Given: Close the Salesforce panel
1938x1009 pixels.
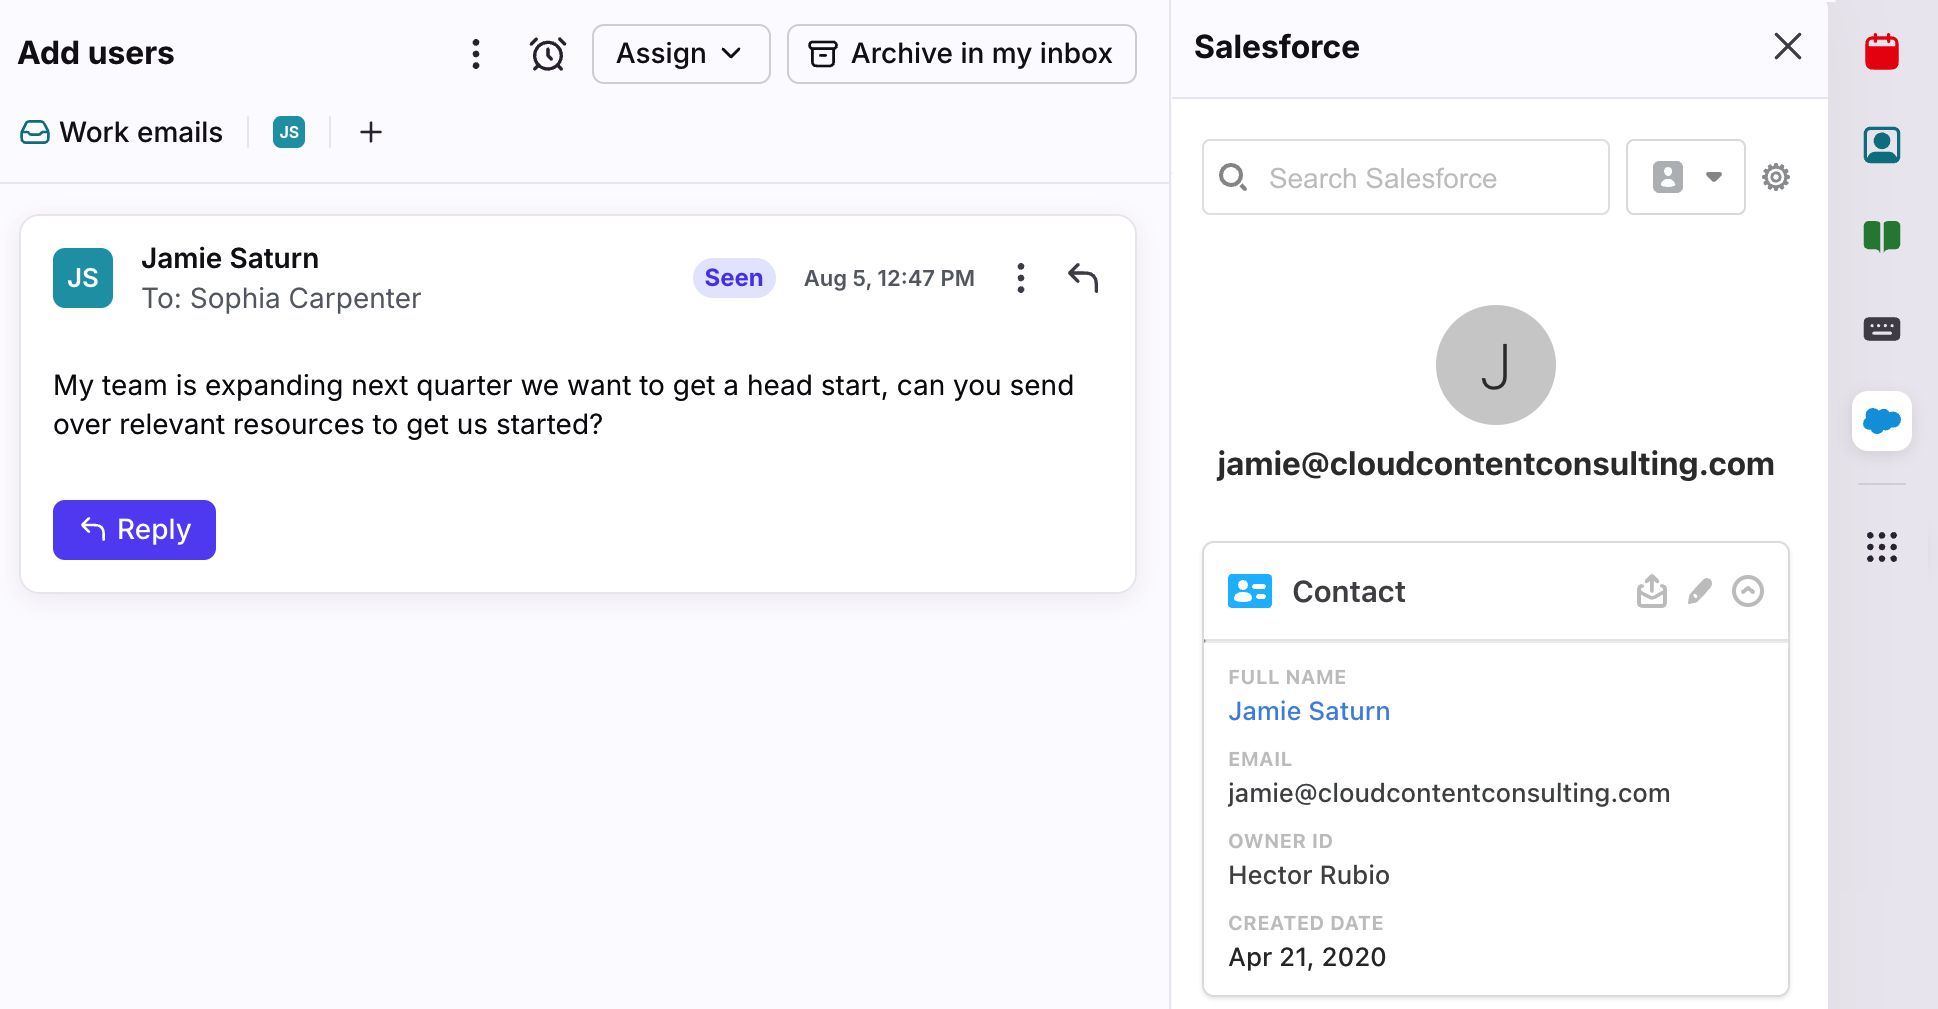Looking at the screenshot, I should point(1787,46).
